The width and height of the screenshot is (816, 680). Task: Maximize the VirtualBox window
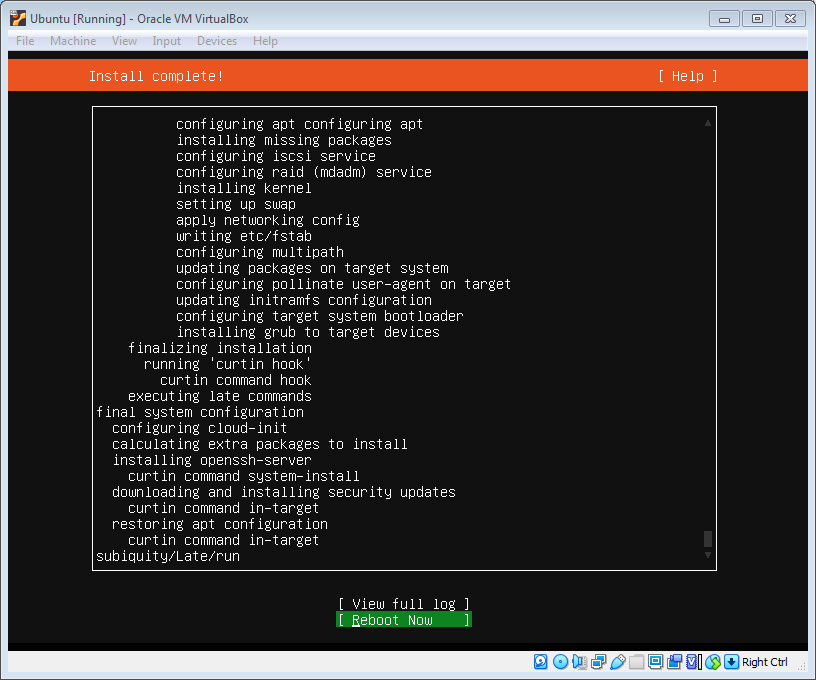[x=757, y=19]
